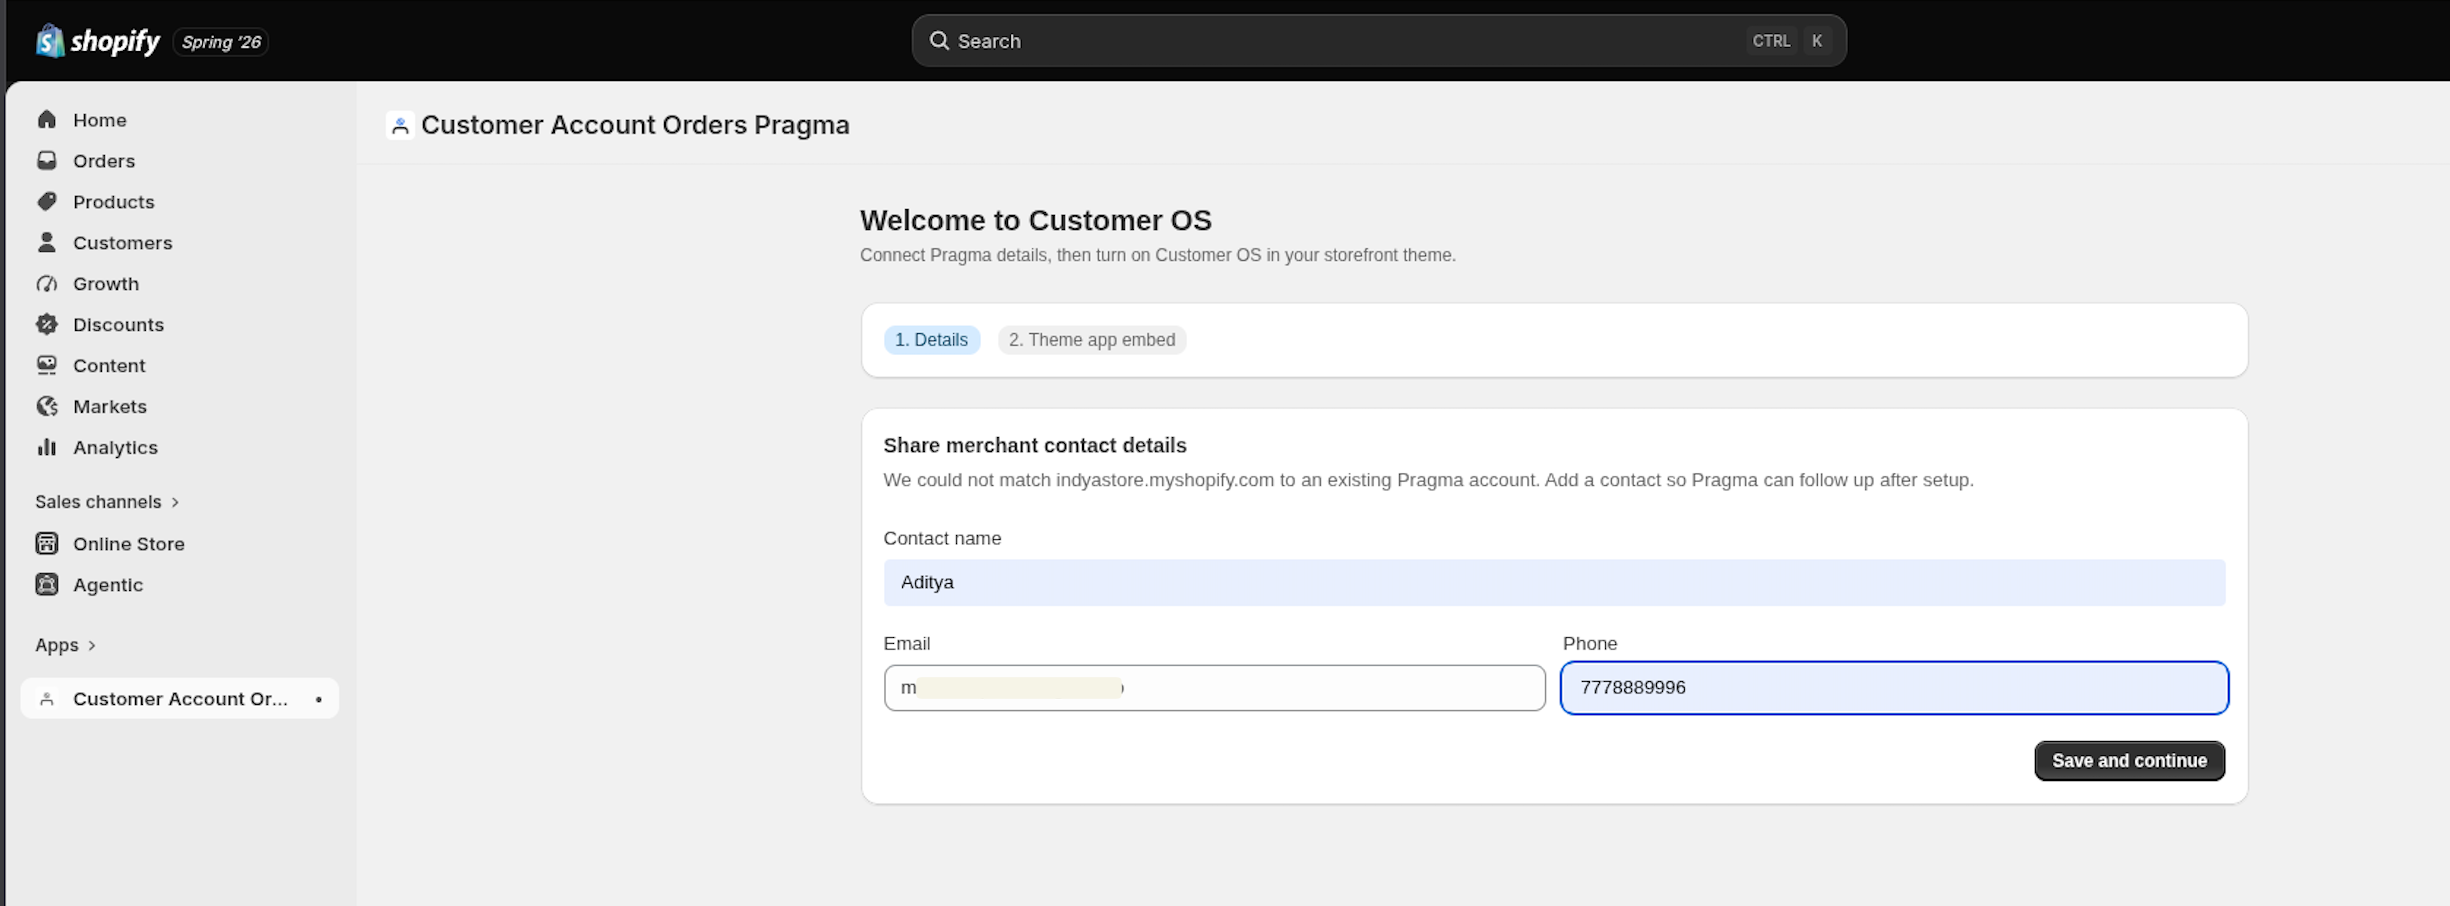Open the Customers person icon
Image resolution: width=2450 pixels, height=906 pixels.
click(47, 243)
